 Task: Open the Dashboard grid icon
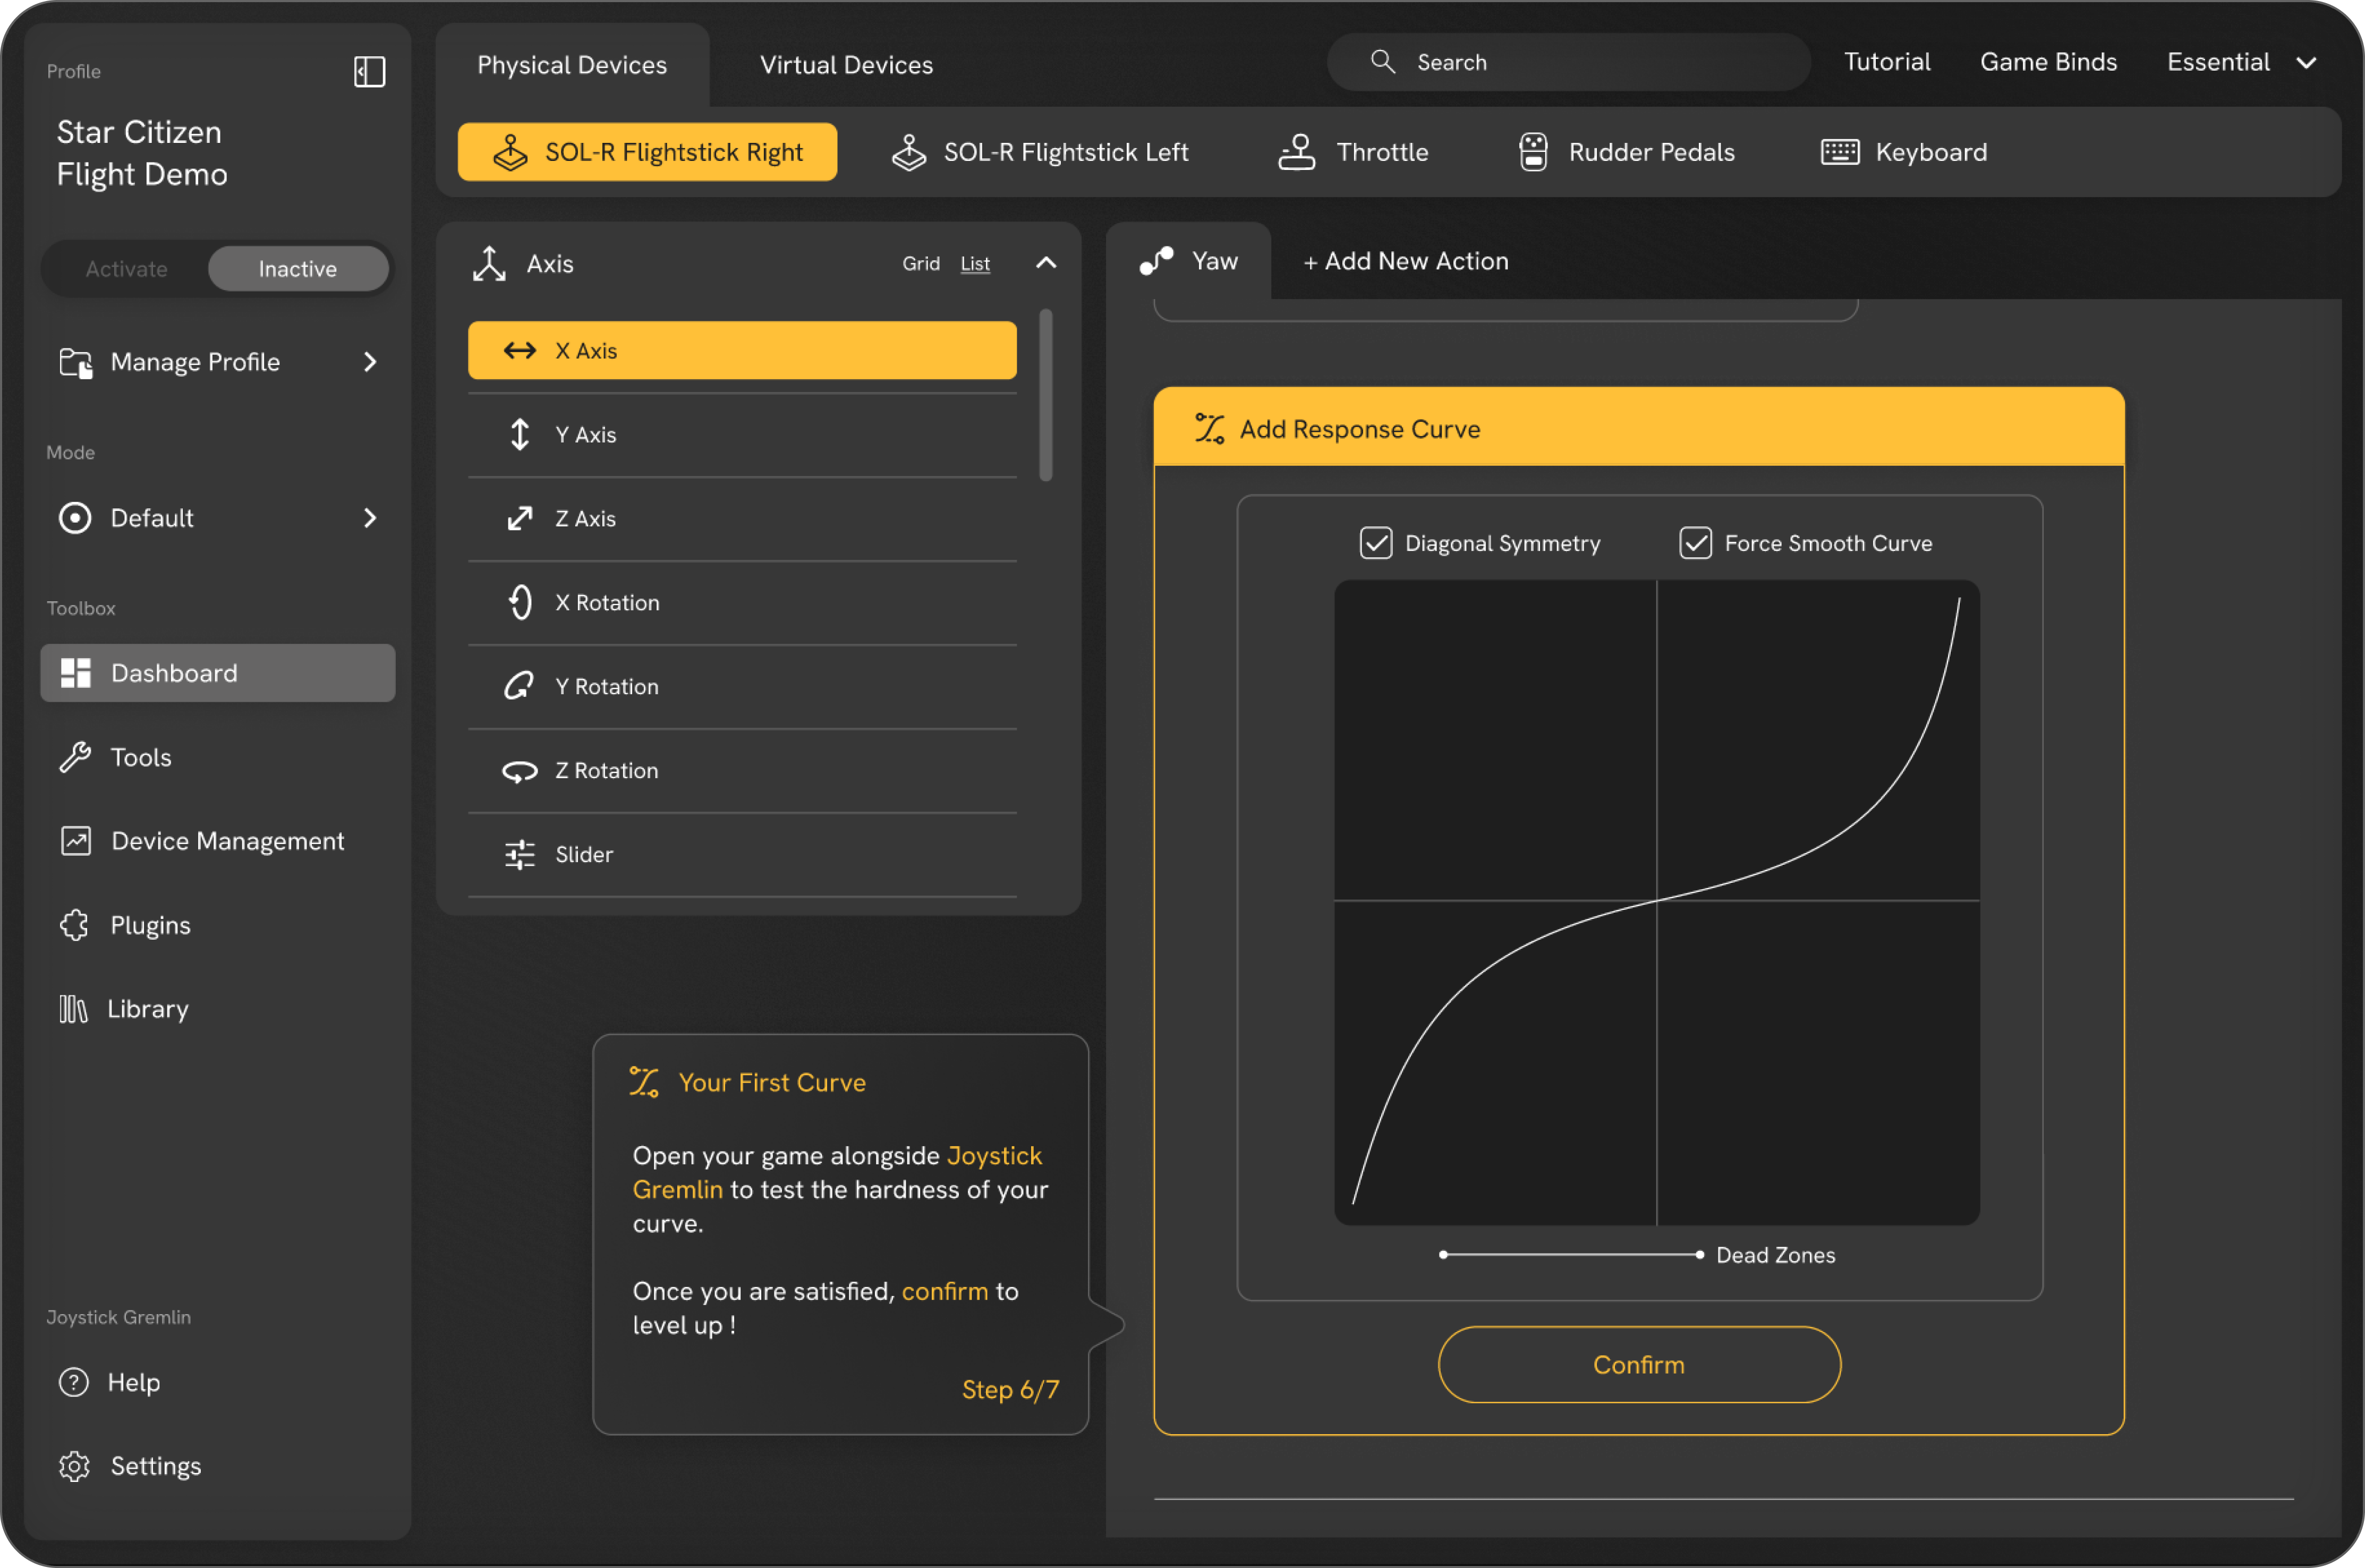point(76,673)
